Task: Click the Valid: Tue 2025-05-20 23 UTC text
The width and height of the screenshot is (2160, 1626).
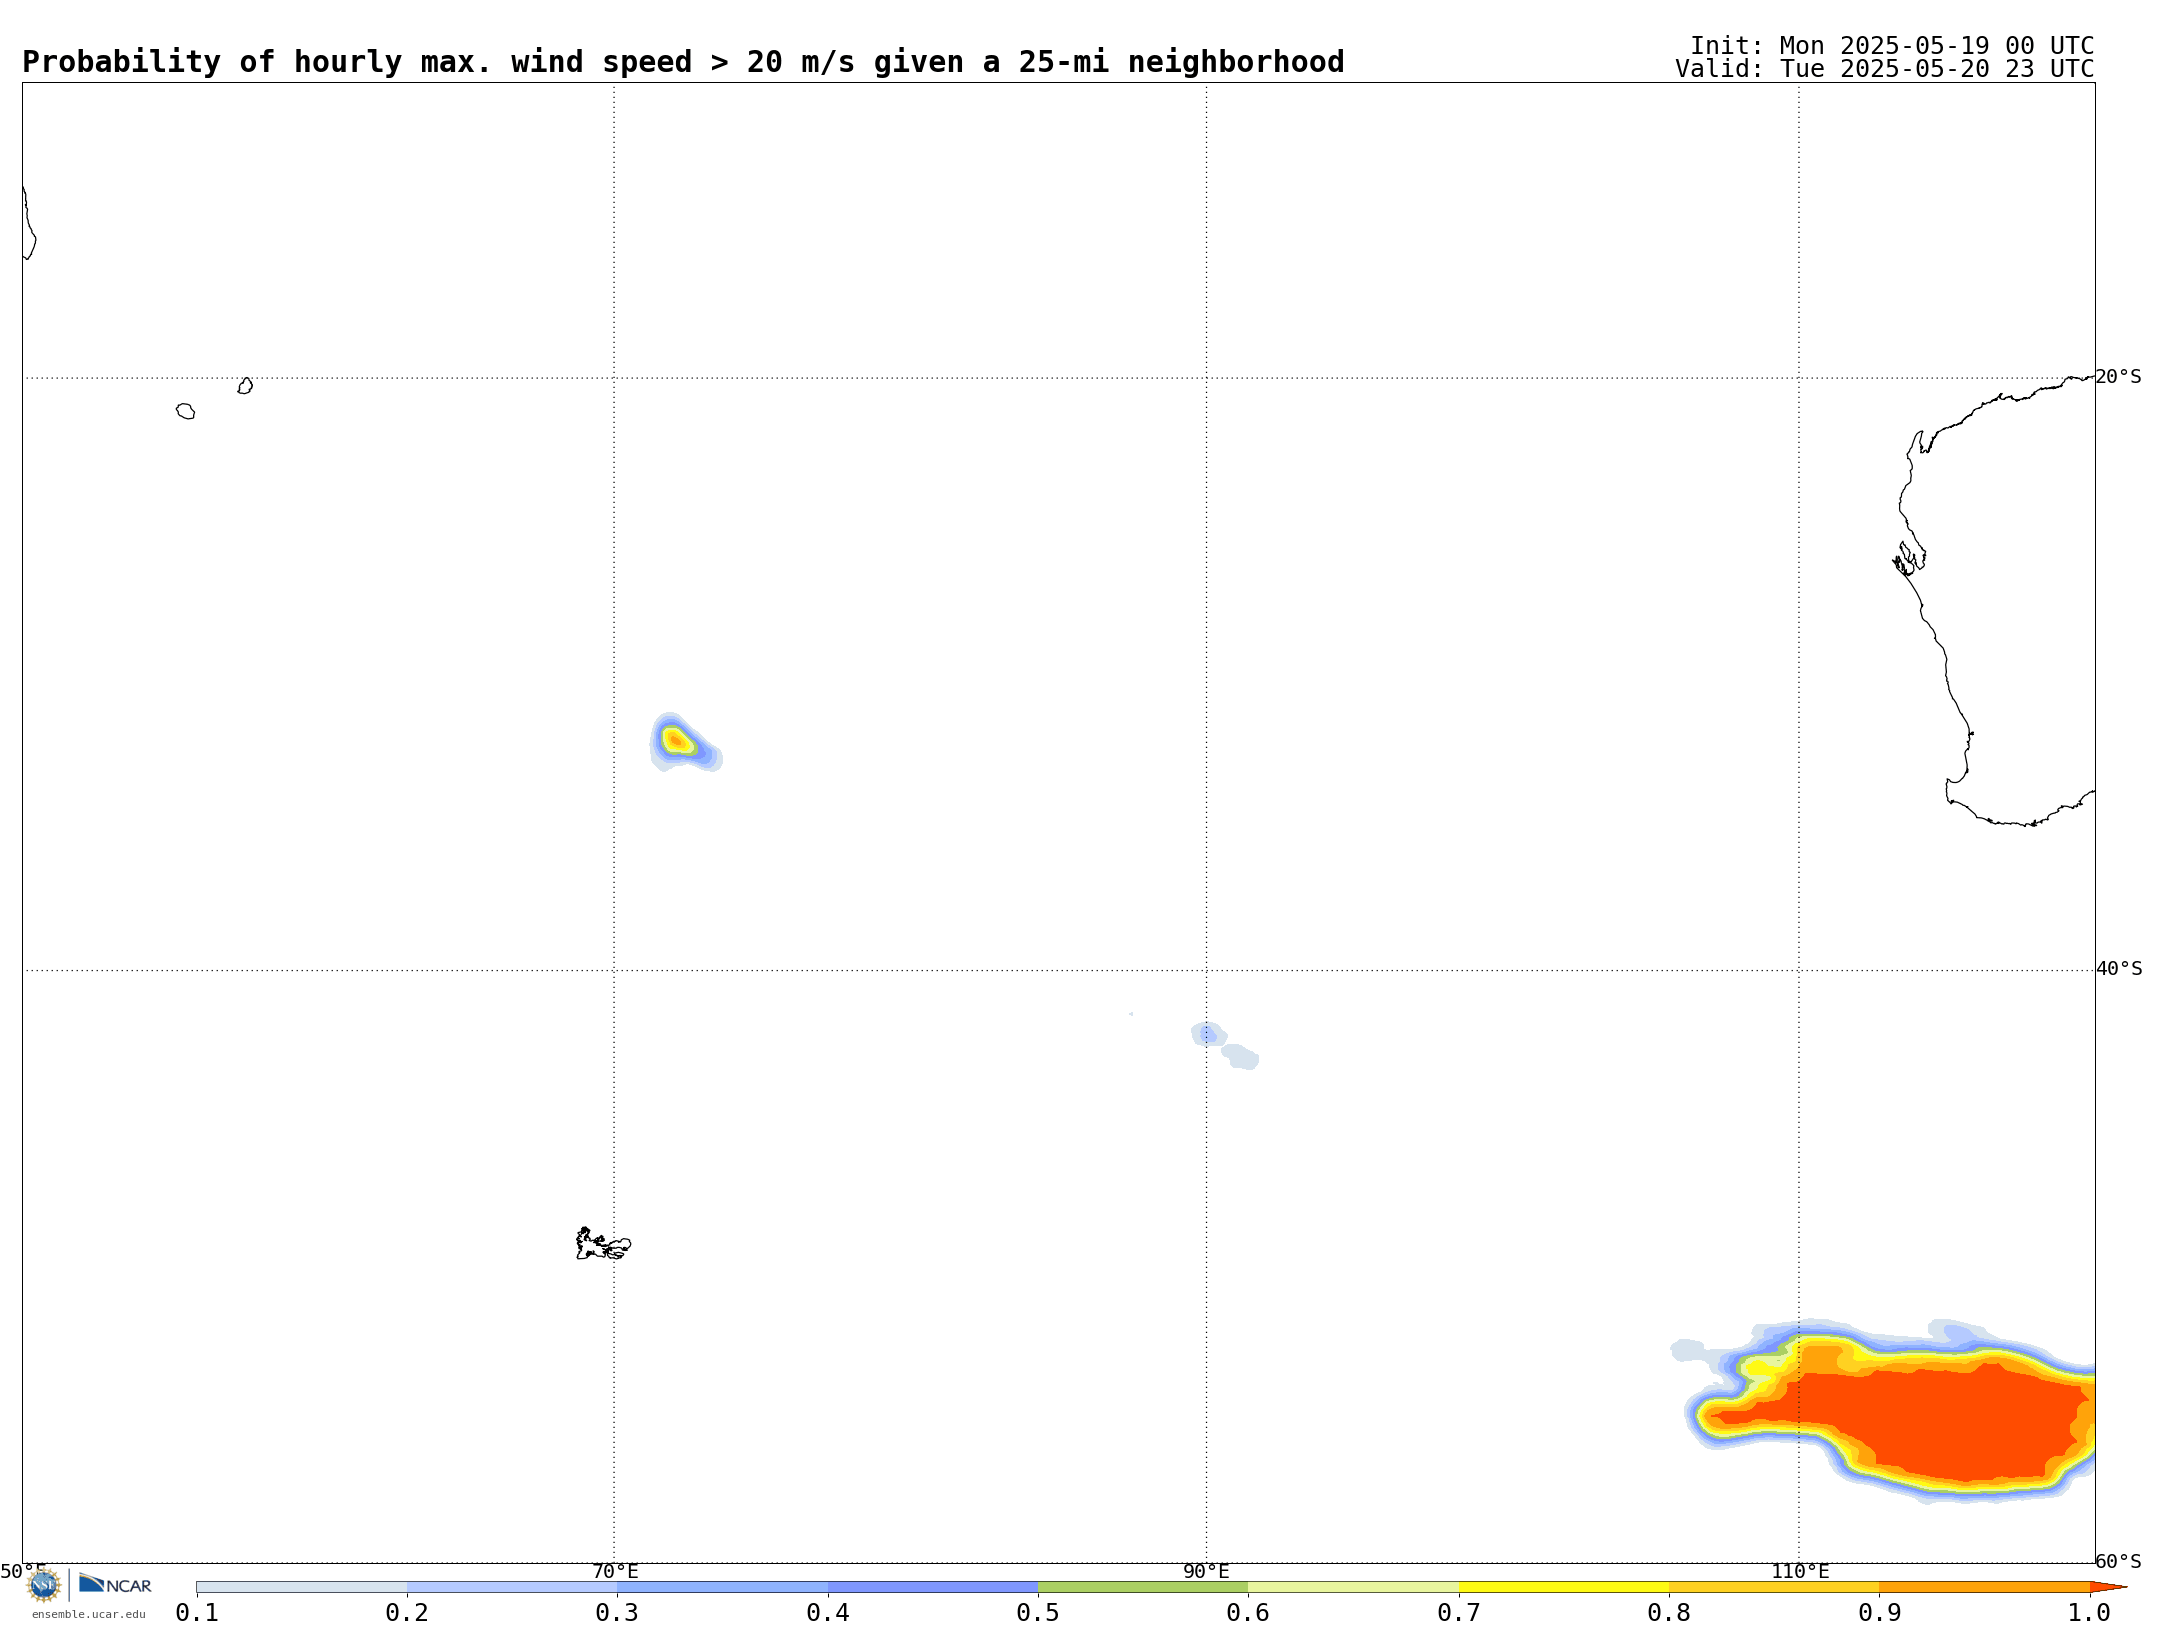Action: (1884, 69)
